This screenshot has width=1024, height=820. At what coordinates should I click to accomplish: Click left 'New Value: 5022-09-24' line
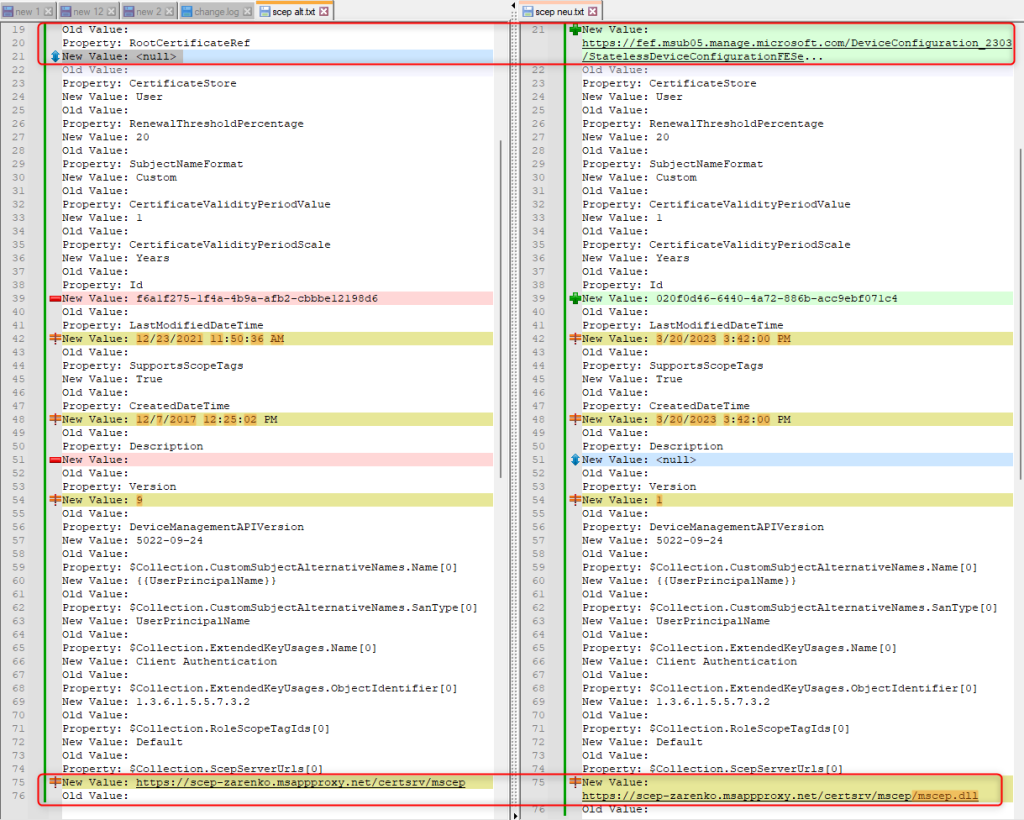point(133,541)
